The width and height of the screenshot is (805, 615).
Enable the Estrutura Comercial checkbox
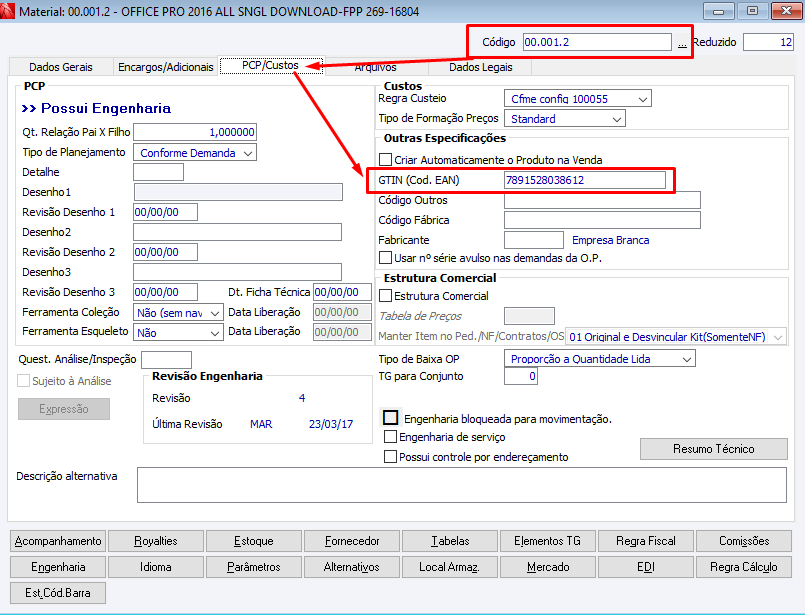click(x=386, y=296)
